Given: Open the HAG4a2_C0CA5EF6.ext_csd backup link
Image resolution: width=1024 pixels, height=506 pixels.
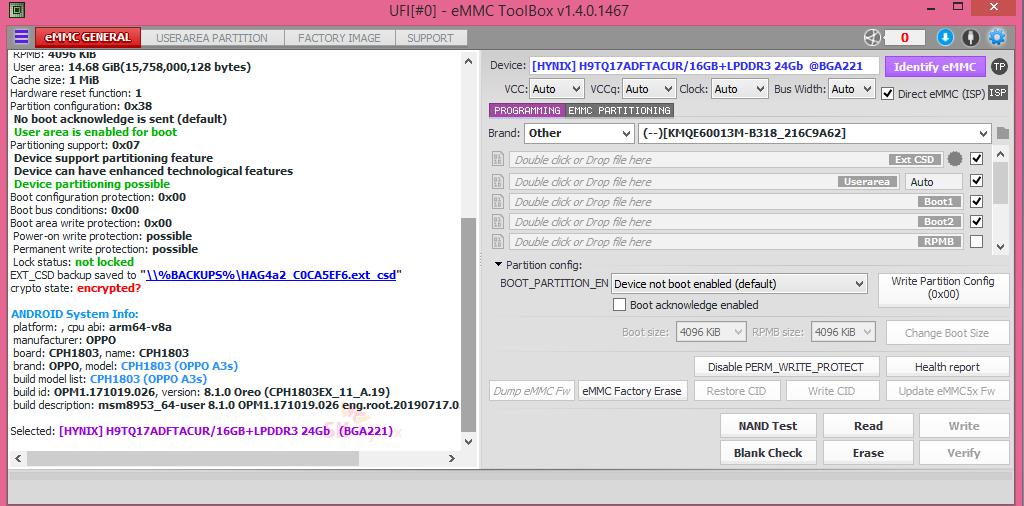Looking at the screenshot, I should point(271,275).
